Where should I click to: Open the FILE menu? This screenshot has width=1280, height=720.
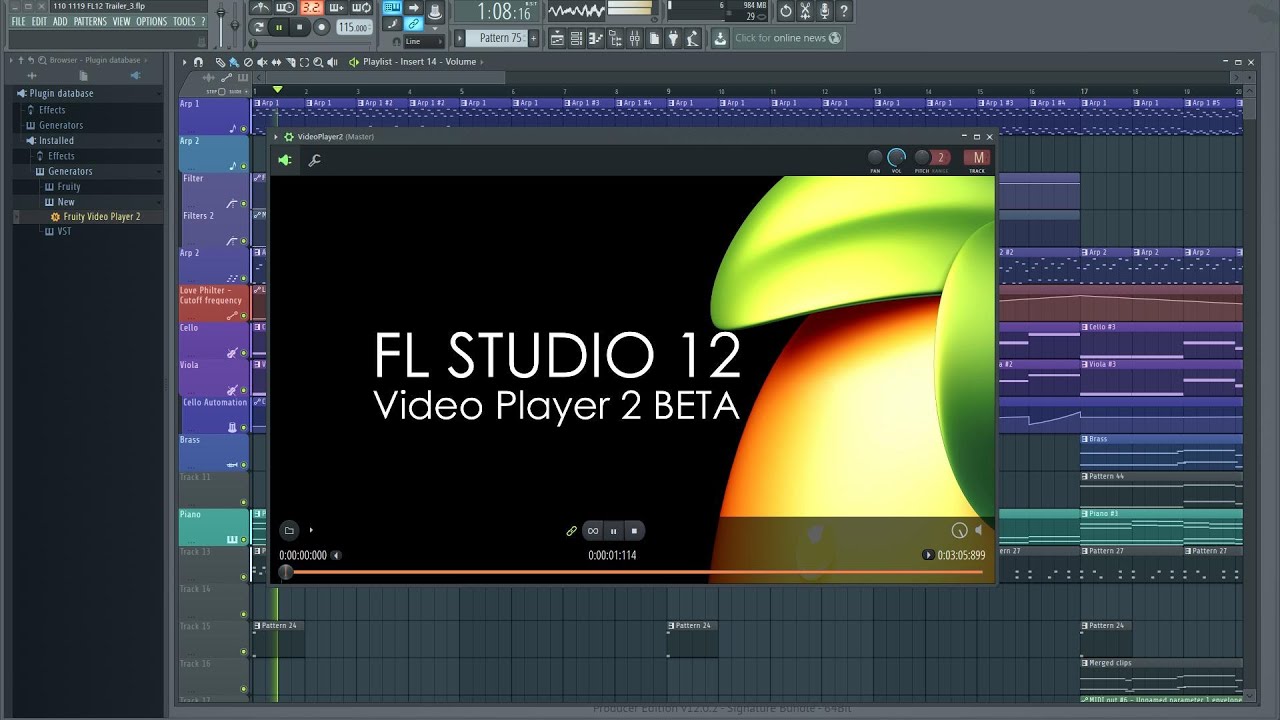pos(18,21)
